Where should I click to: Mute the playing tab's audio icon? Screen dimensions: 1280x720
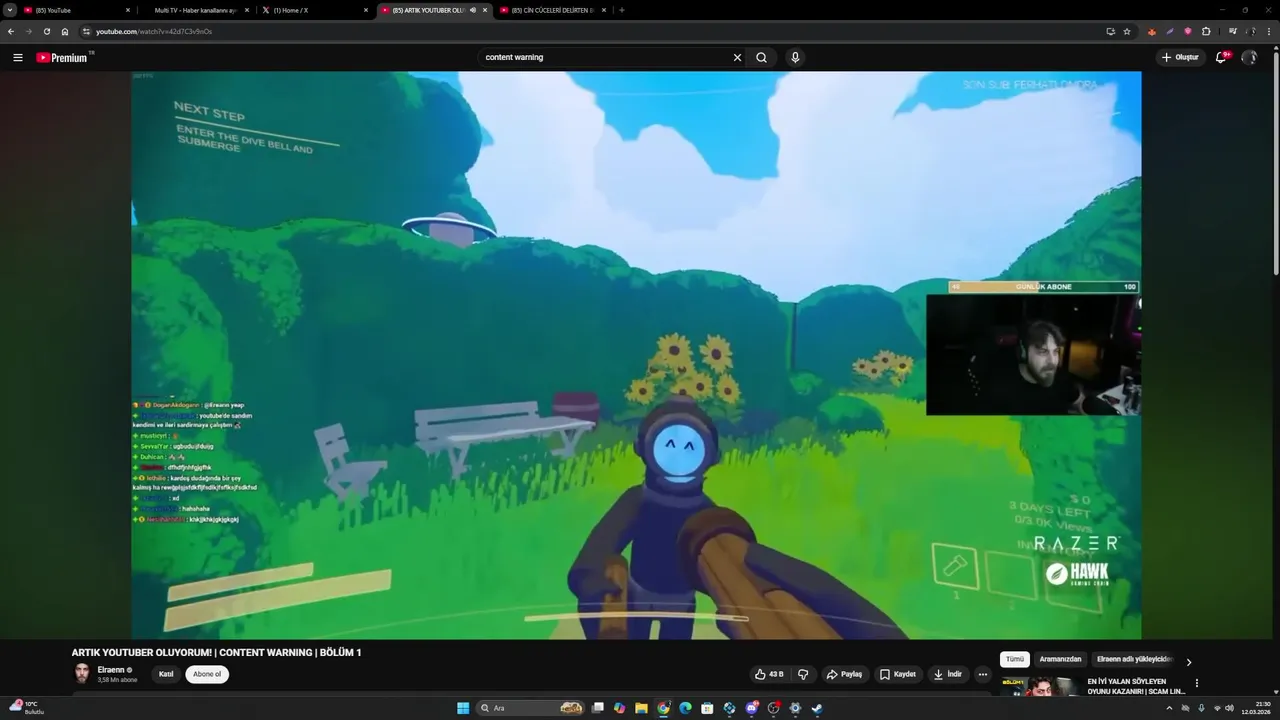pyautogui.click(x=473, y=10)
